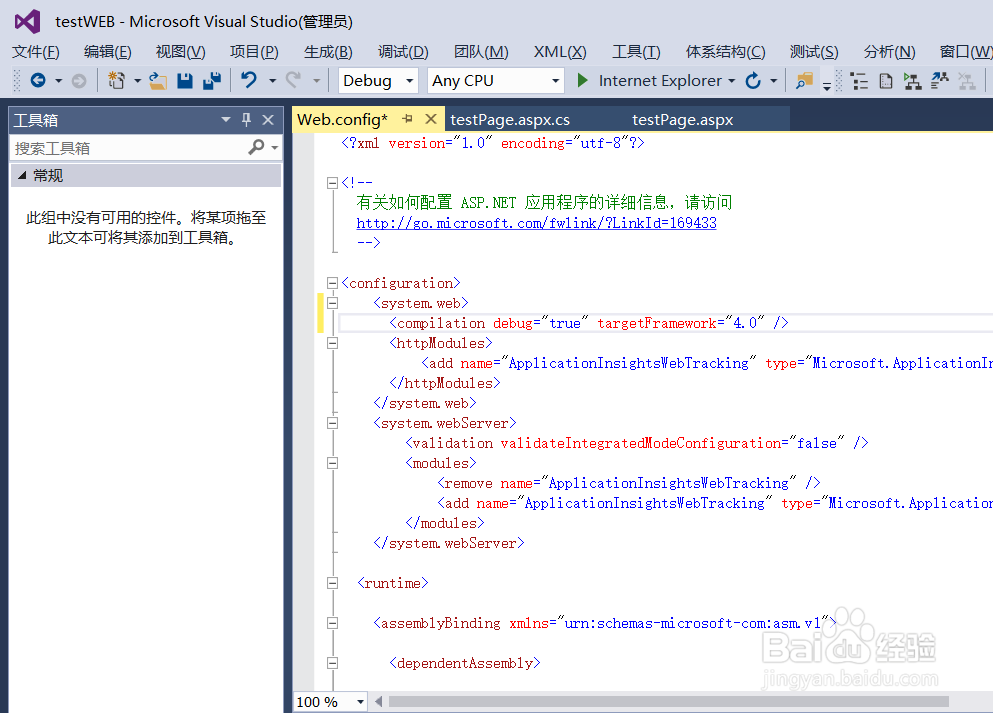Open the 100 % zoom dropdown

360,702
